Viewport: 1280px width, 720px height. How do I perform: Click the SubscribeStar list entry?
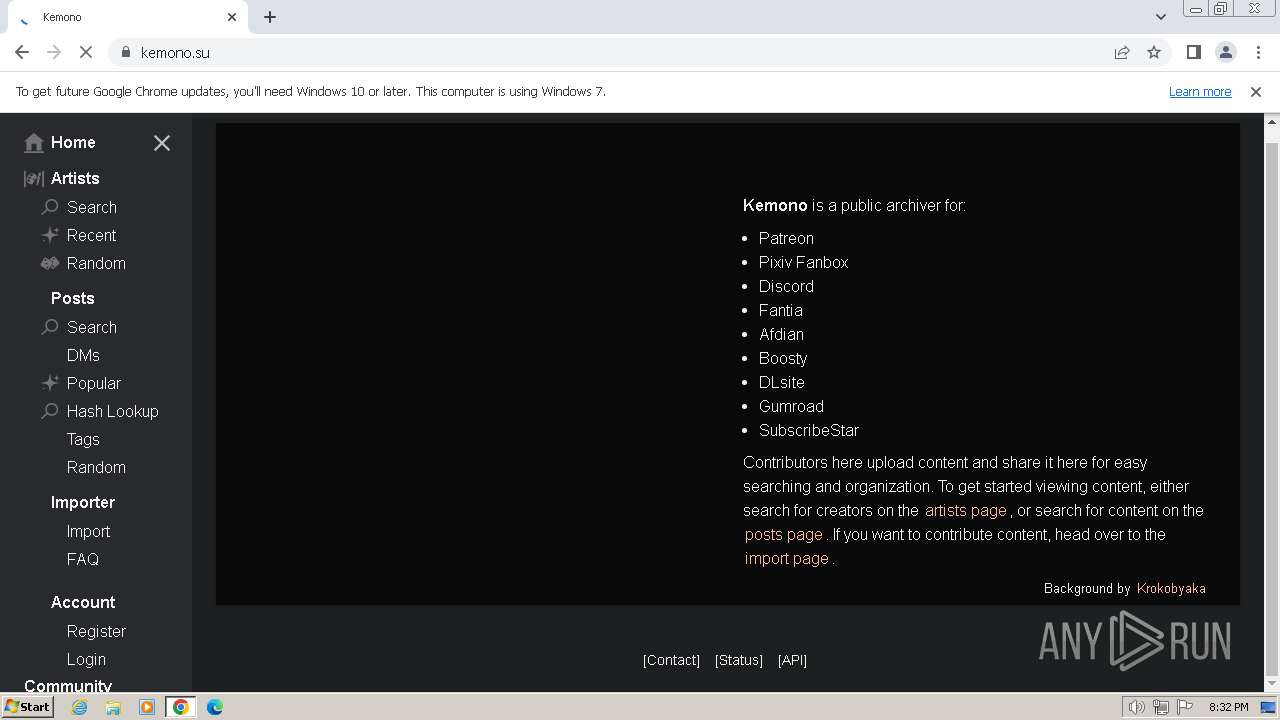(x=809, y=430)
